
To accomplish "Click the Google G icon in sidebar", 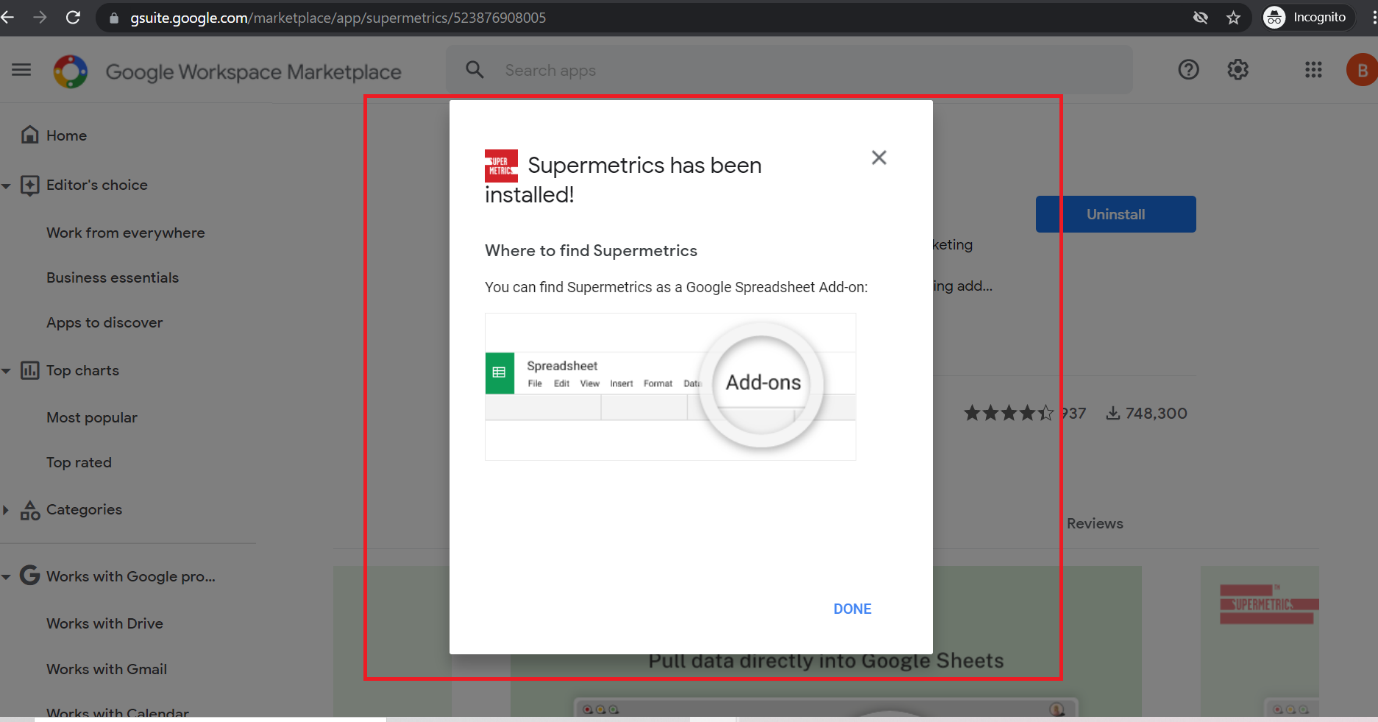I will click(30, 576).
